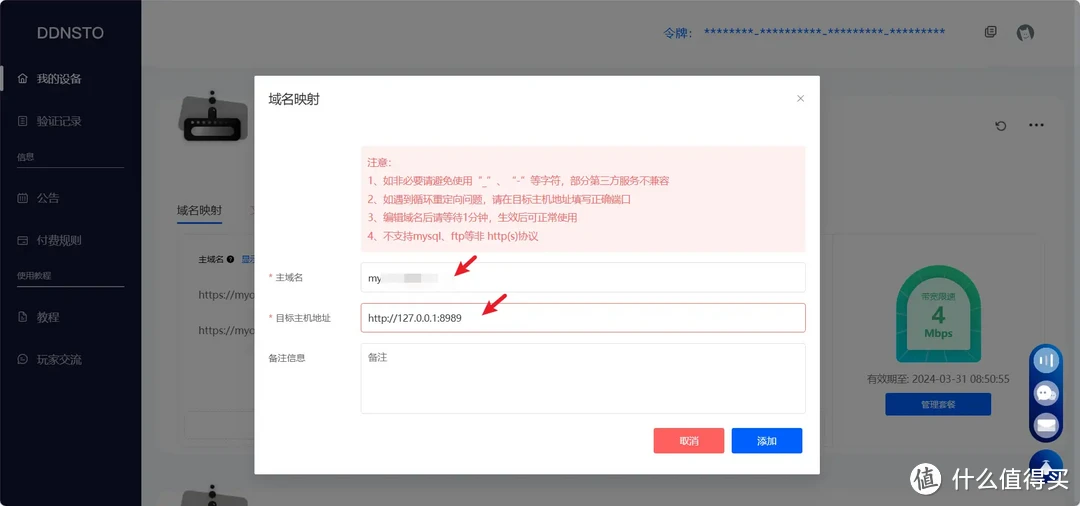The image size is (1080, 506).
Task: Click the help icon next to 主域名 header
Action: [x=230, y=260]
